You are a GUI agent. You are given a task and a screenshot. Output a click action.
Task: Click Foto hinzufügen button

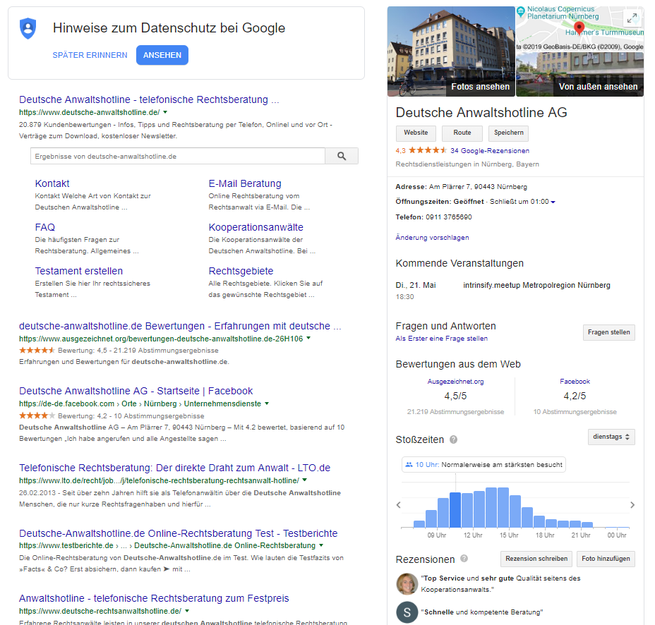click(606, 559)
